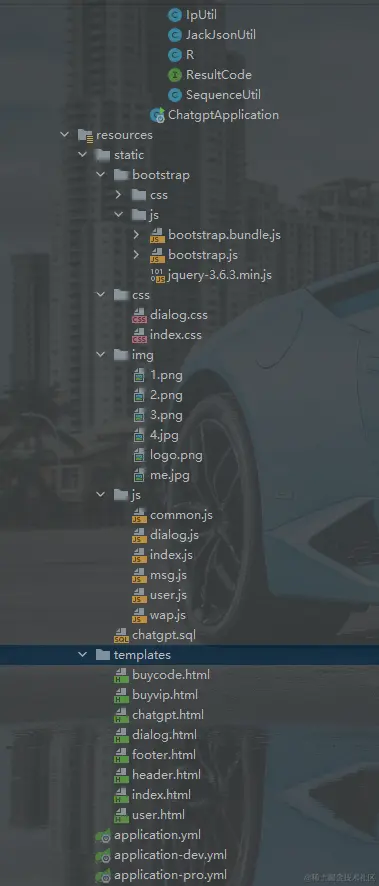Click the buycode.html file icon

tap(121, 675)
